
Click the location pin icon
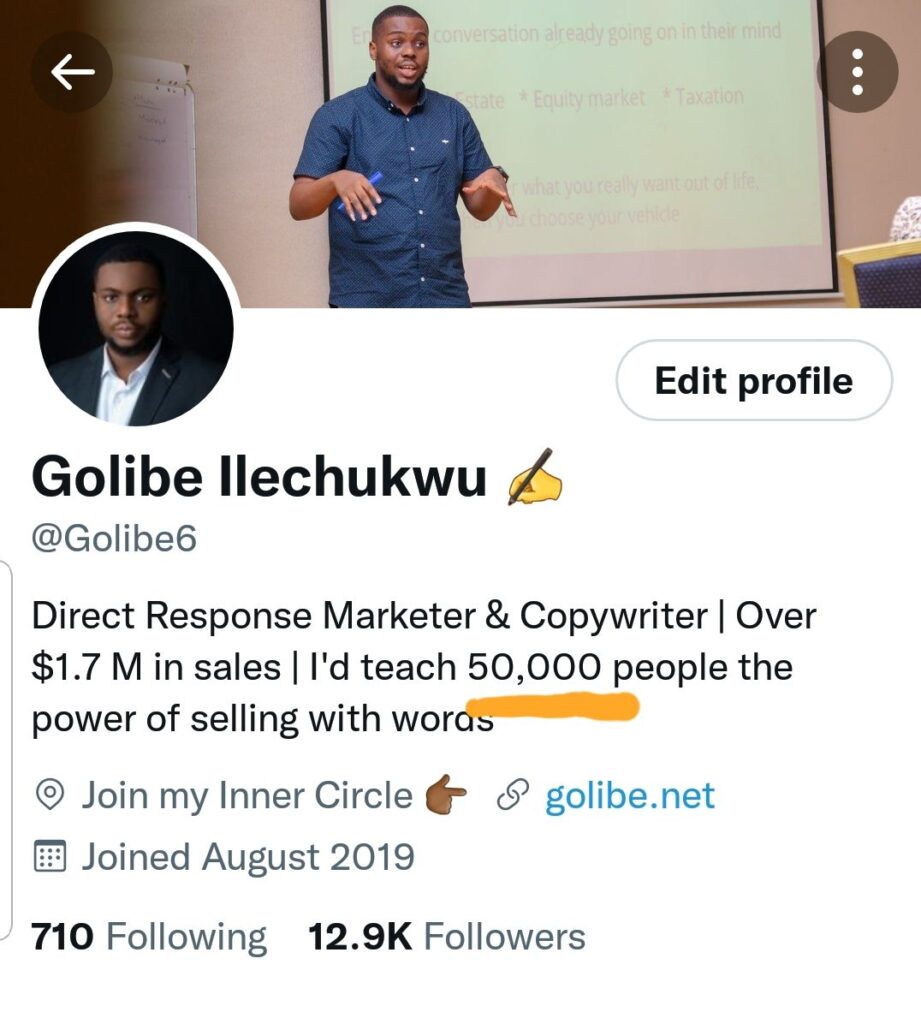coord(49,795)
